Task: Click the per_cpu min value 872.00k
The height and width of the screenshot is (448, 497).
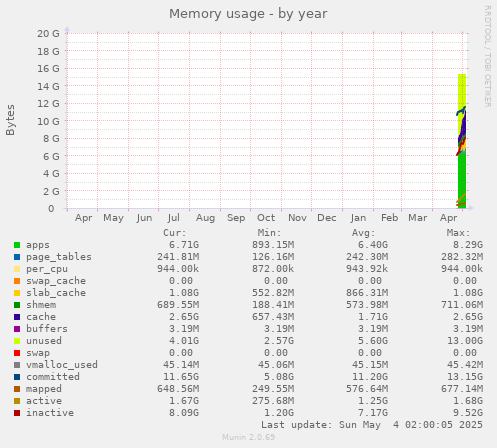Action: coord(273,269)
